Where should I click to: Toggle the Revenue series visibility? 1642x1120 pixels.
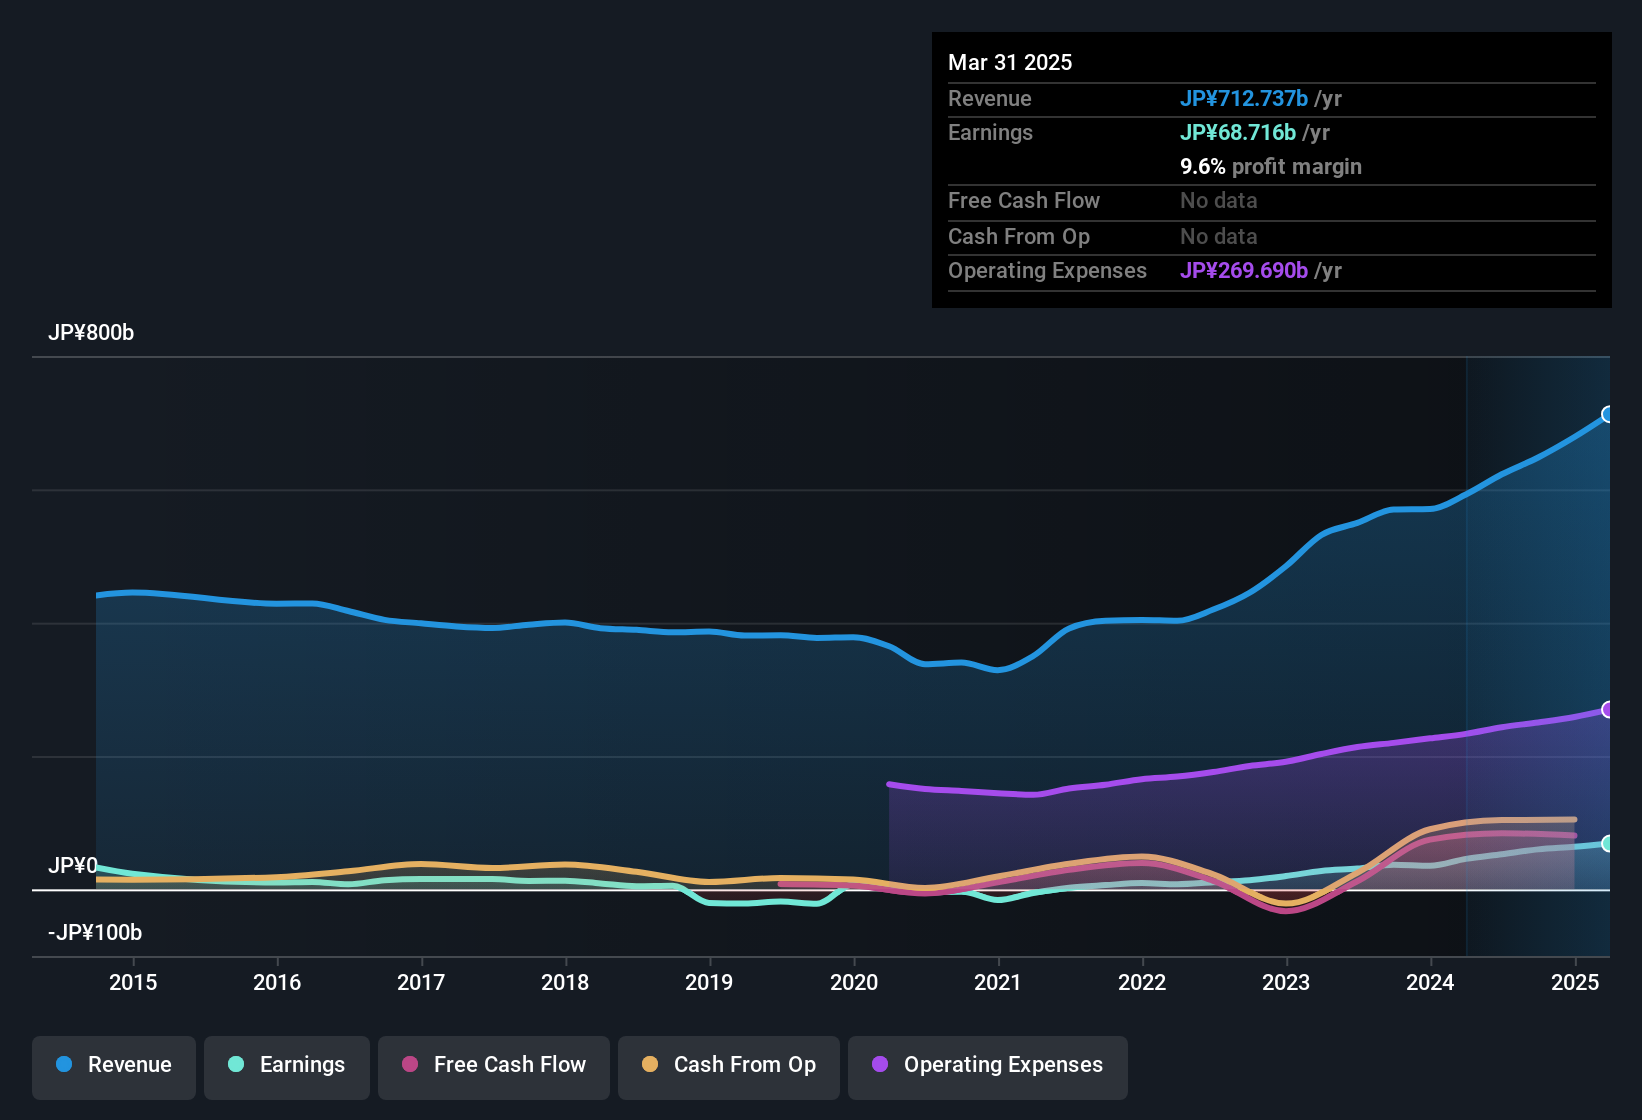pos(113,1065)
